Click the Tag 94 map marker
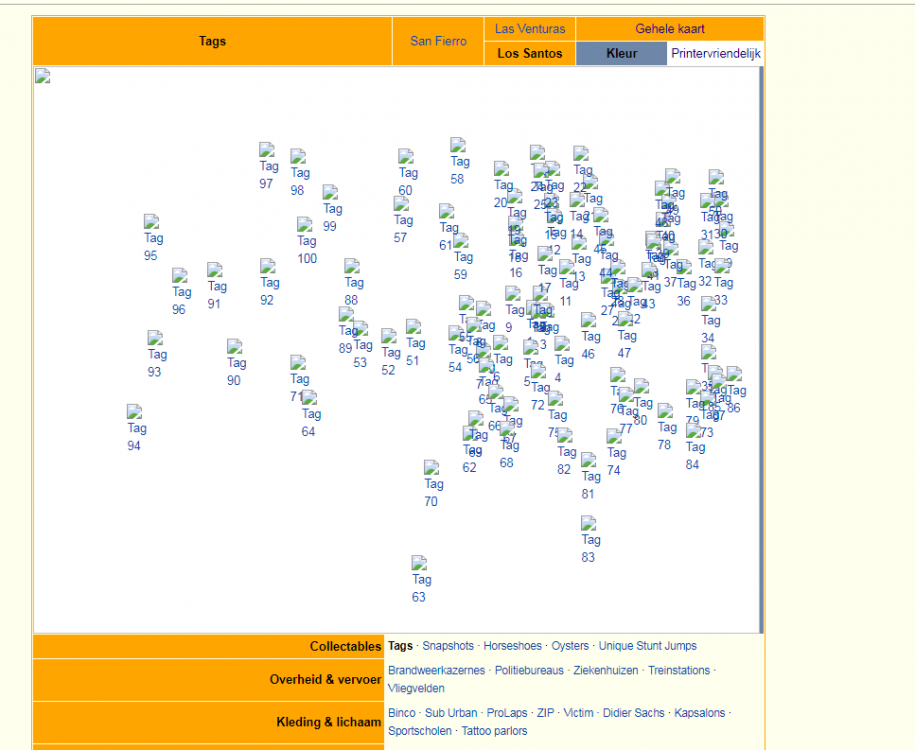The height and width of the screenshot is (750, 915). tap(136, 428)
